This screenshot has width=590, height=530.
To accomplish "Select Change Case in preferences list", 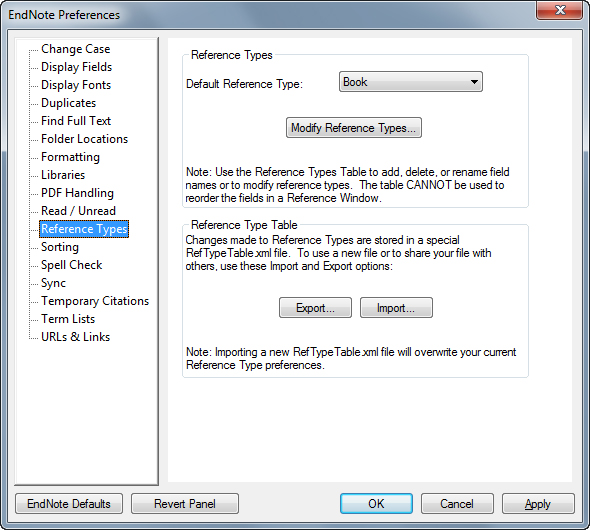I will (x=75, y=49).
